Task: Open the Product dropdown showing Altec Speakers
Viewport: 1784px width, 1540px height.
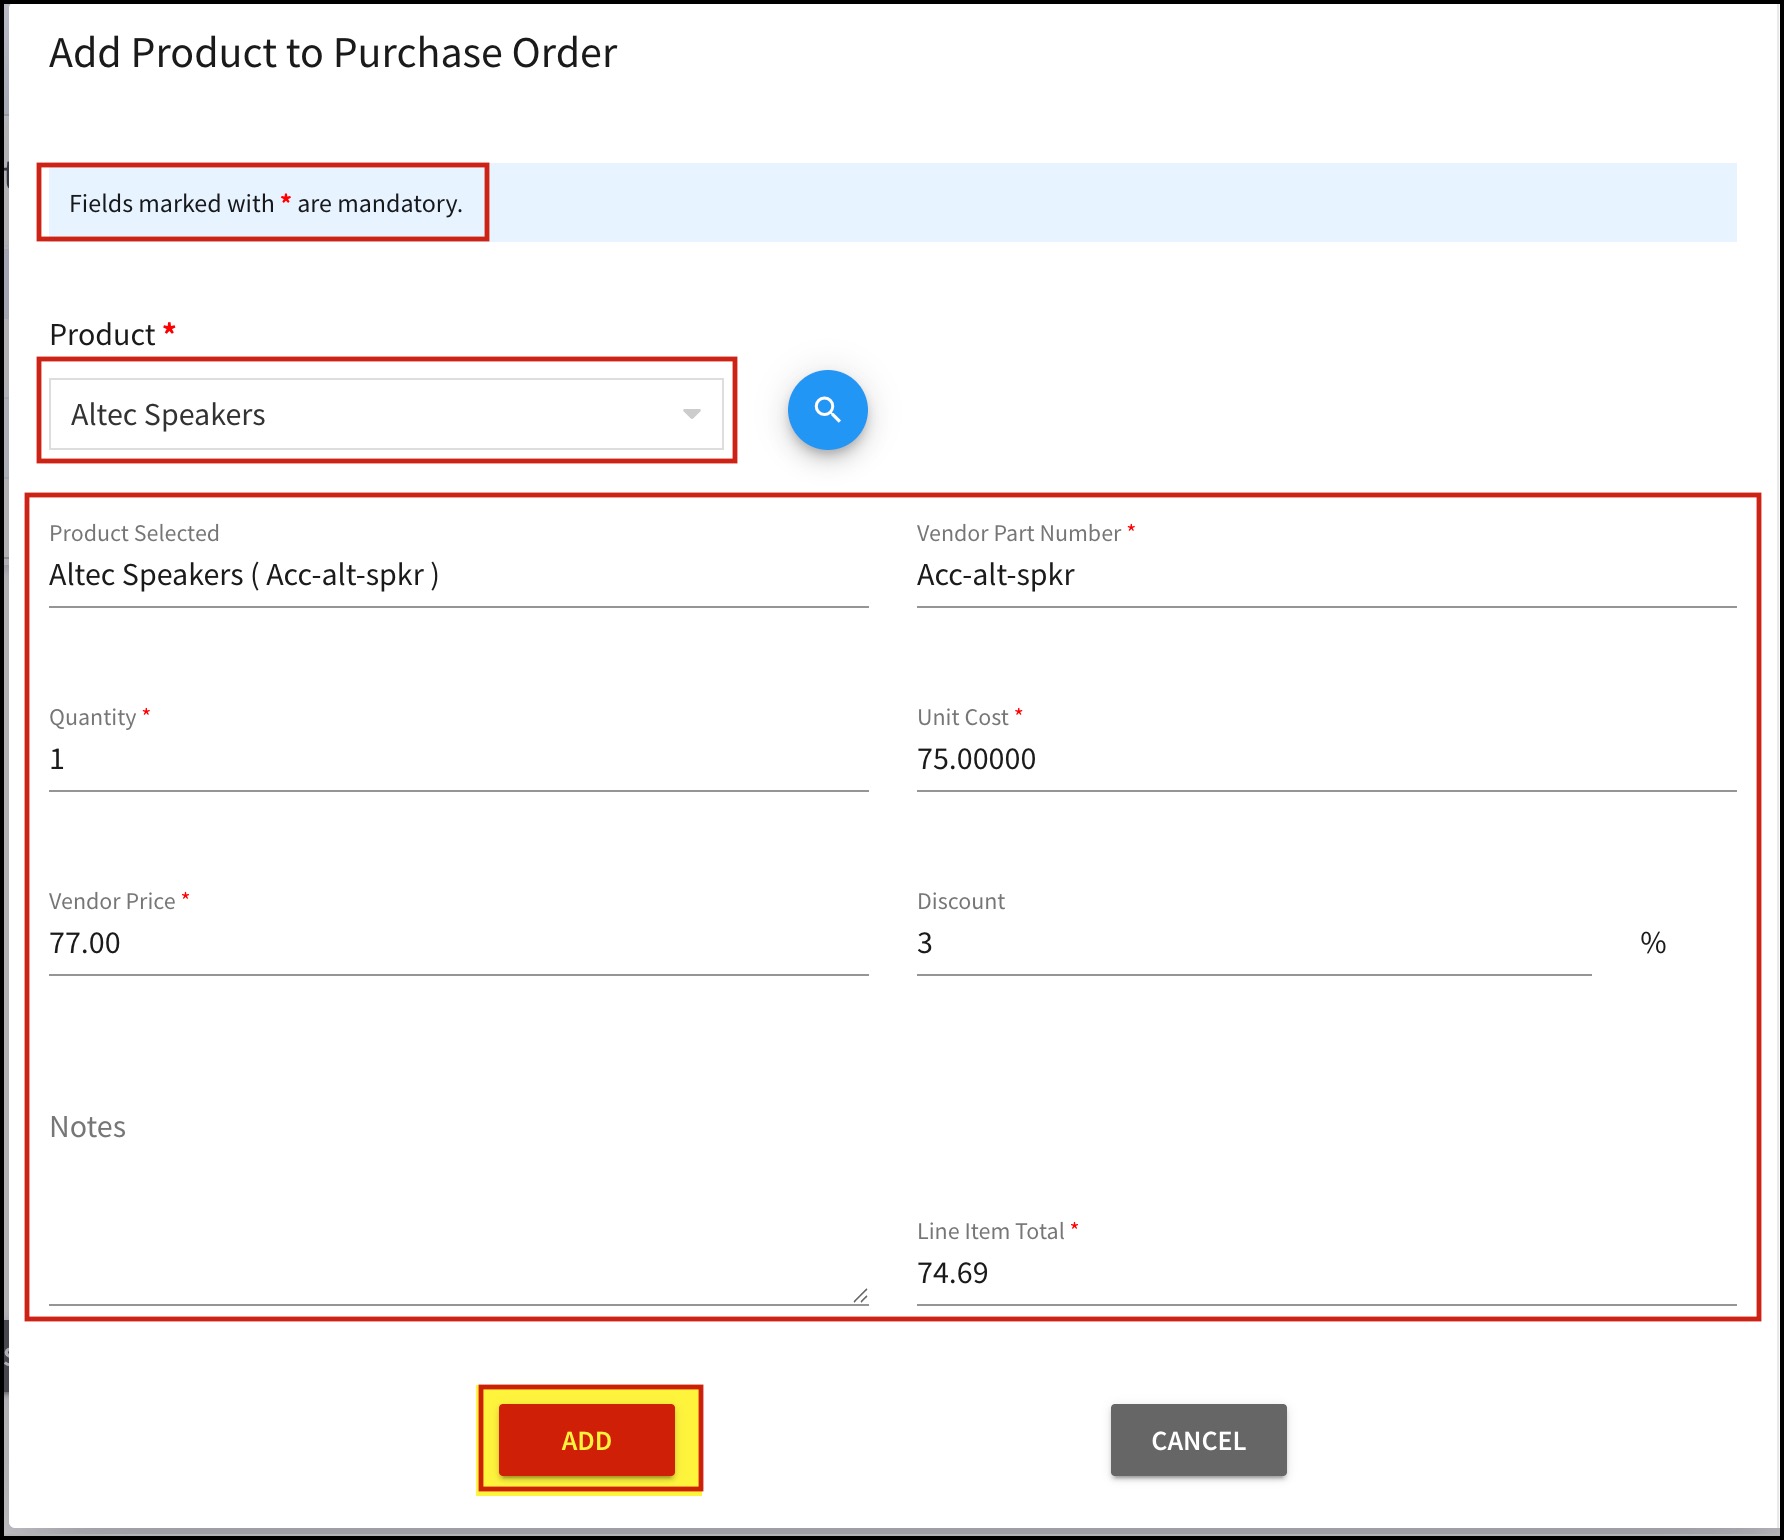Action: (x=386, y=414)
